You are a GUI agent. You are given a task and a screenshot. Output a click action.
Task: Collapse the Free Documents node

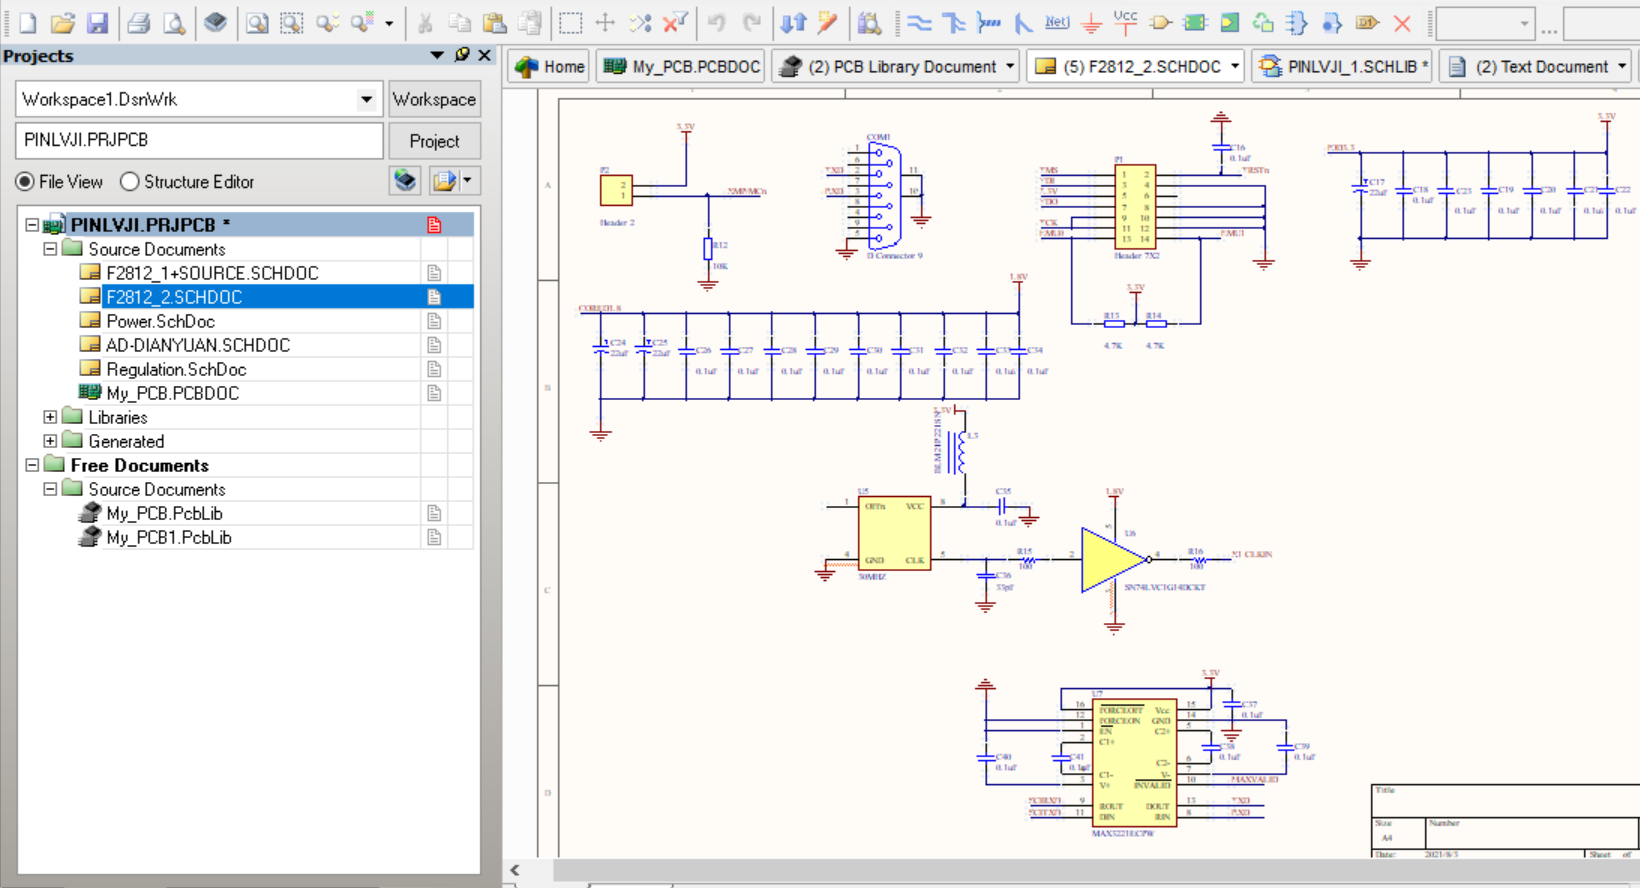[x=32, y=465]
